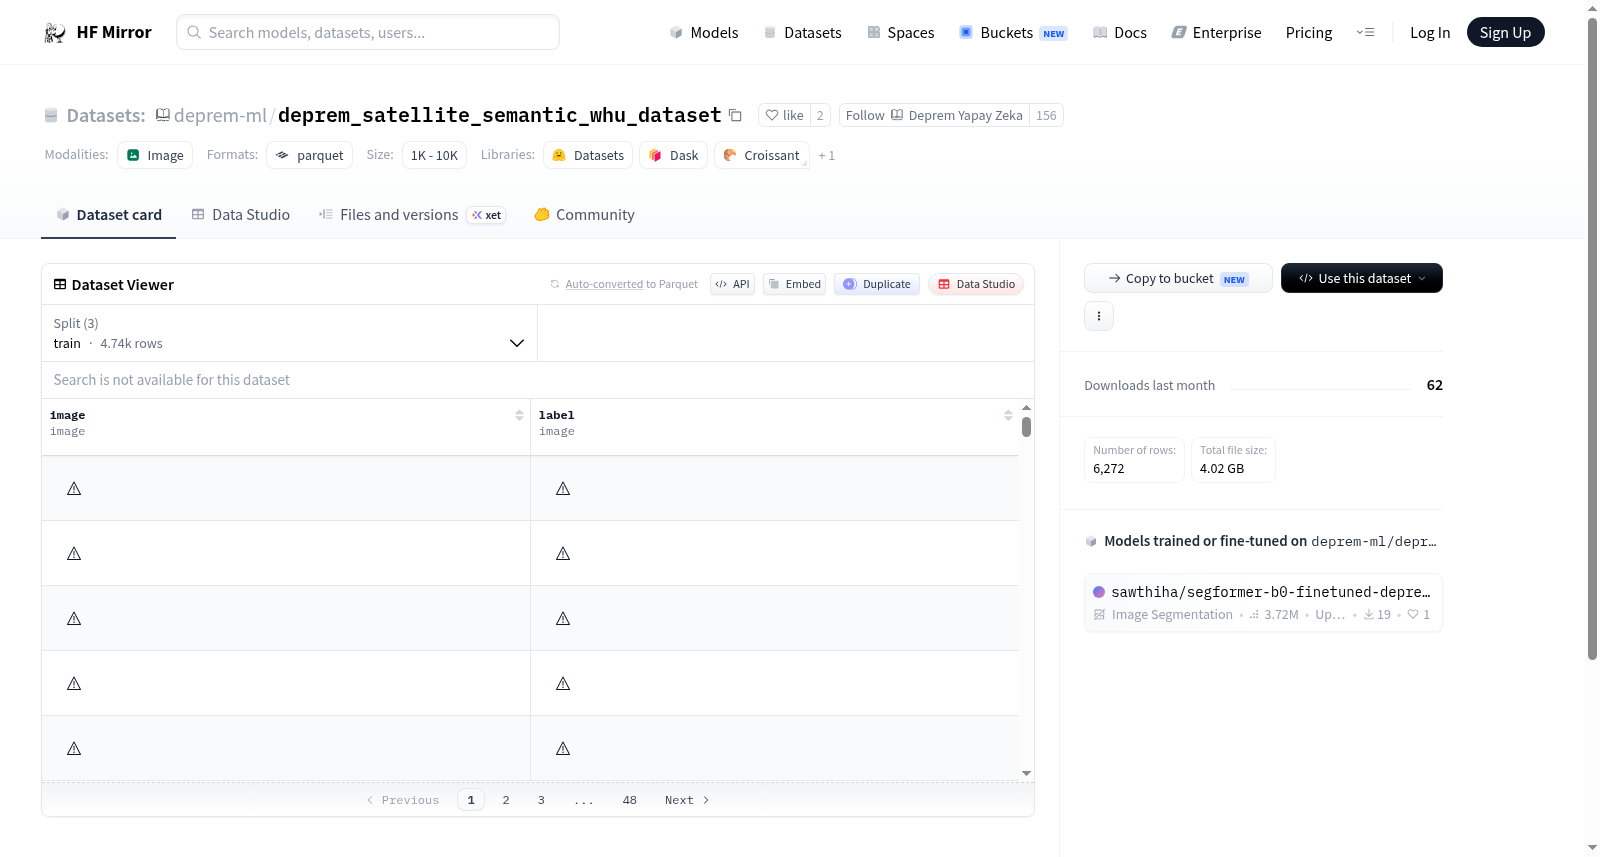Show the +1 more libraries
Screen dimensions: 1600x857
pos(826,155)
